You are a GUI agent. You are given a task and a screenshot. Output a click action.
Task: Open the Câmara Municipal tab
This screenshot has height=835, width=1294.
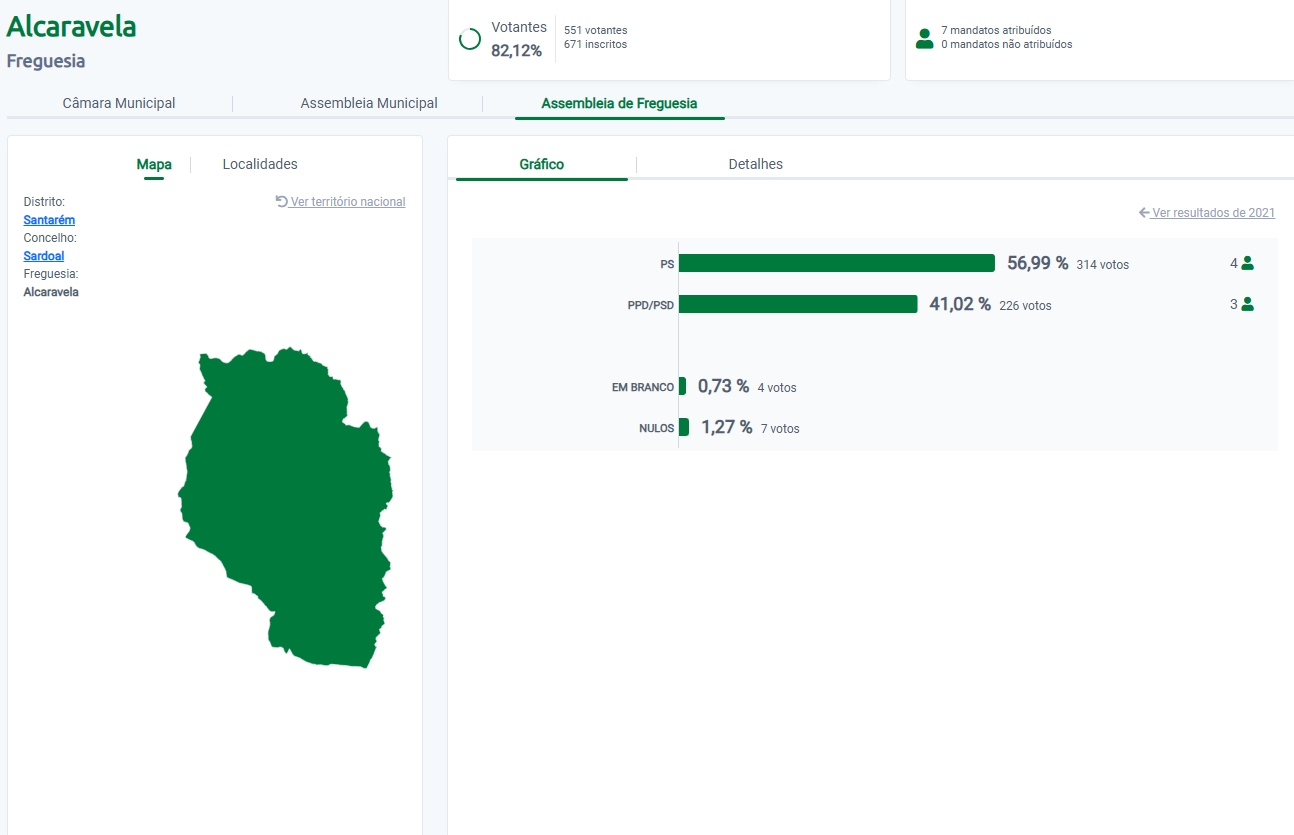(x=119, y=103)
